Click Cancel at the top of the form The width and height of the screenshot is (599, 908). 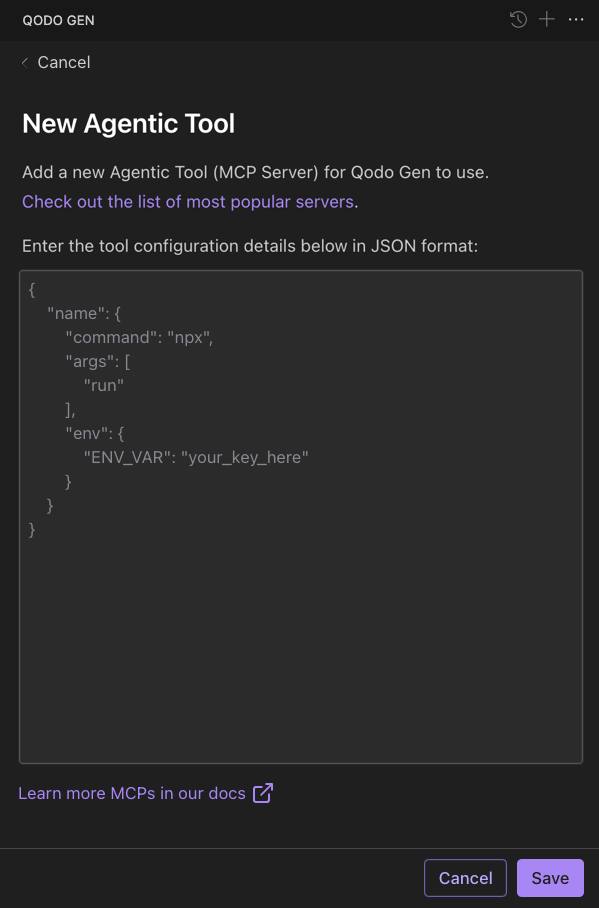click(63, 62)
